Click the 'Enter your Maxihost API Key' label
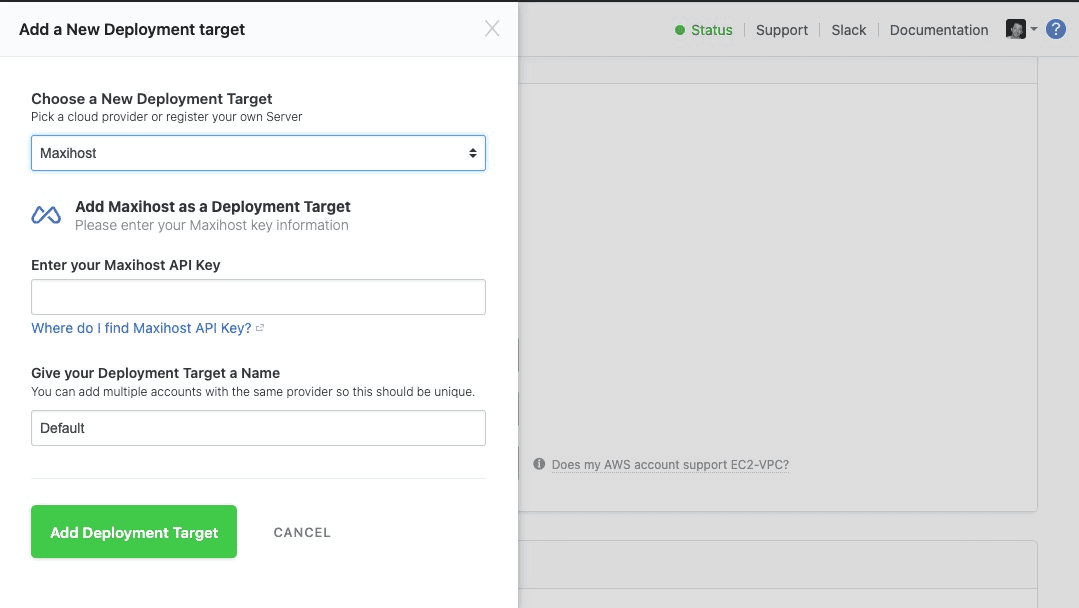Viewport: 1079px width, 608px height. point(126,265)
